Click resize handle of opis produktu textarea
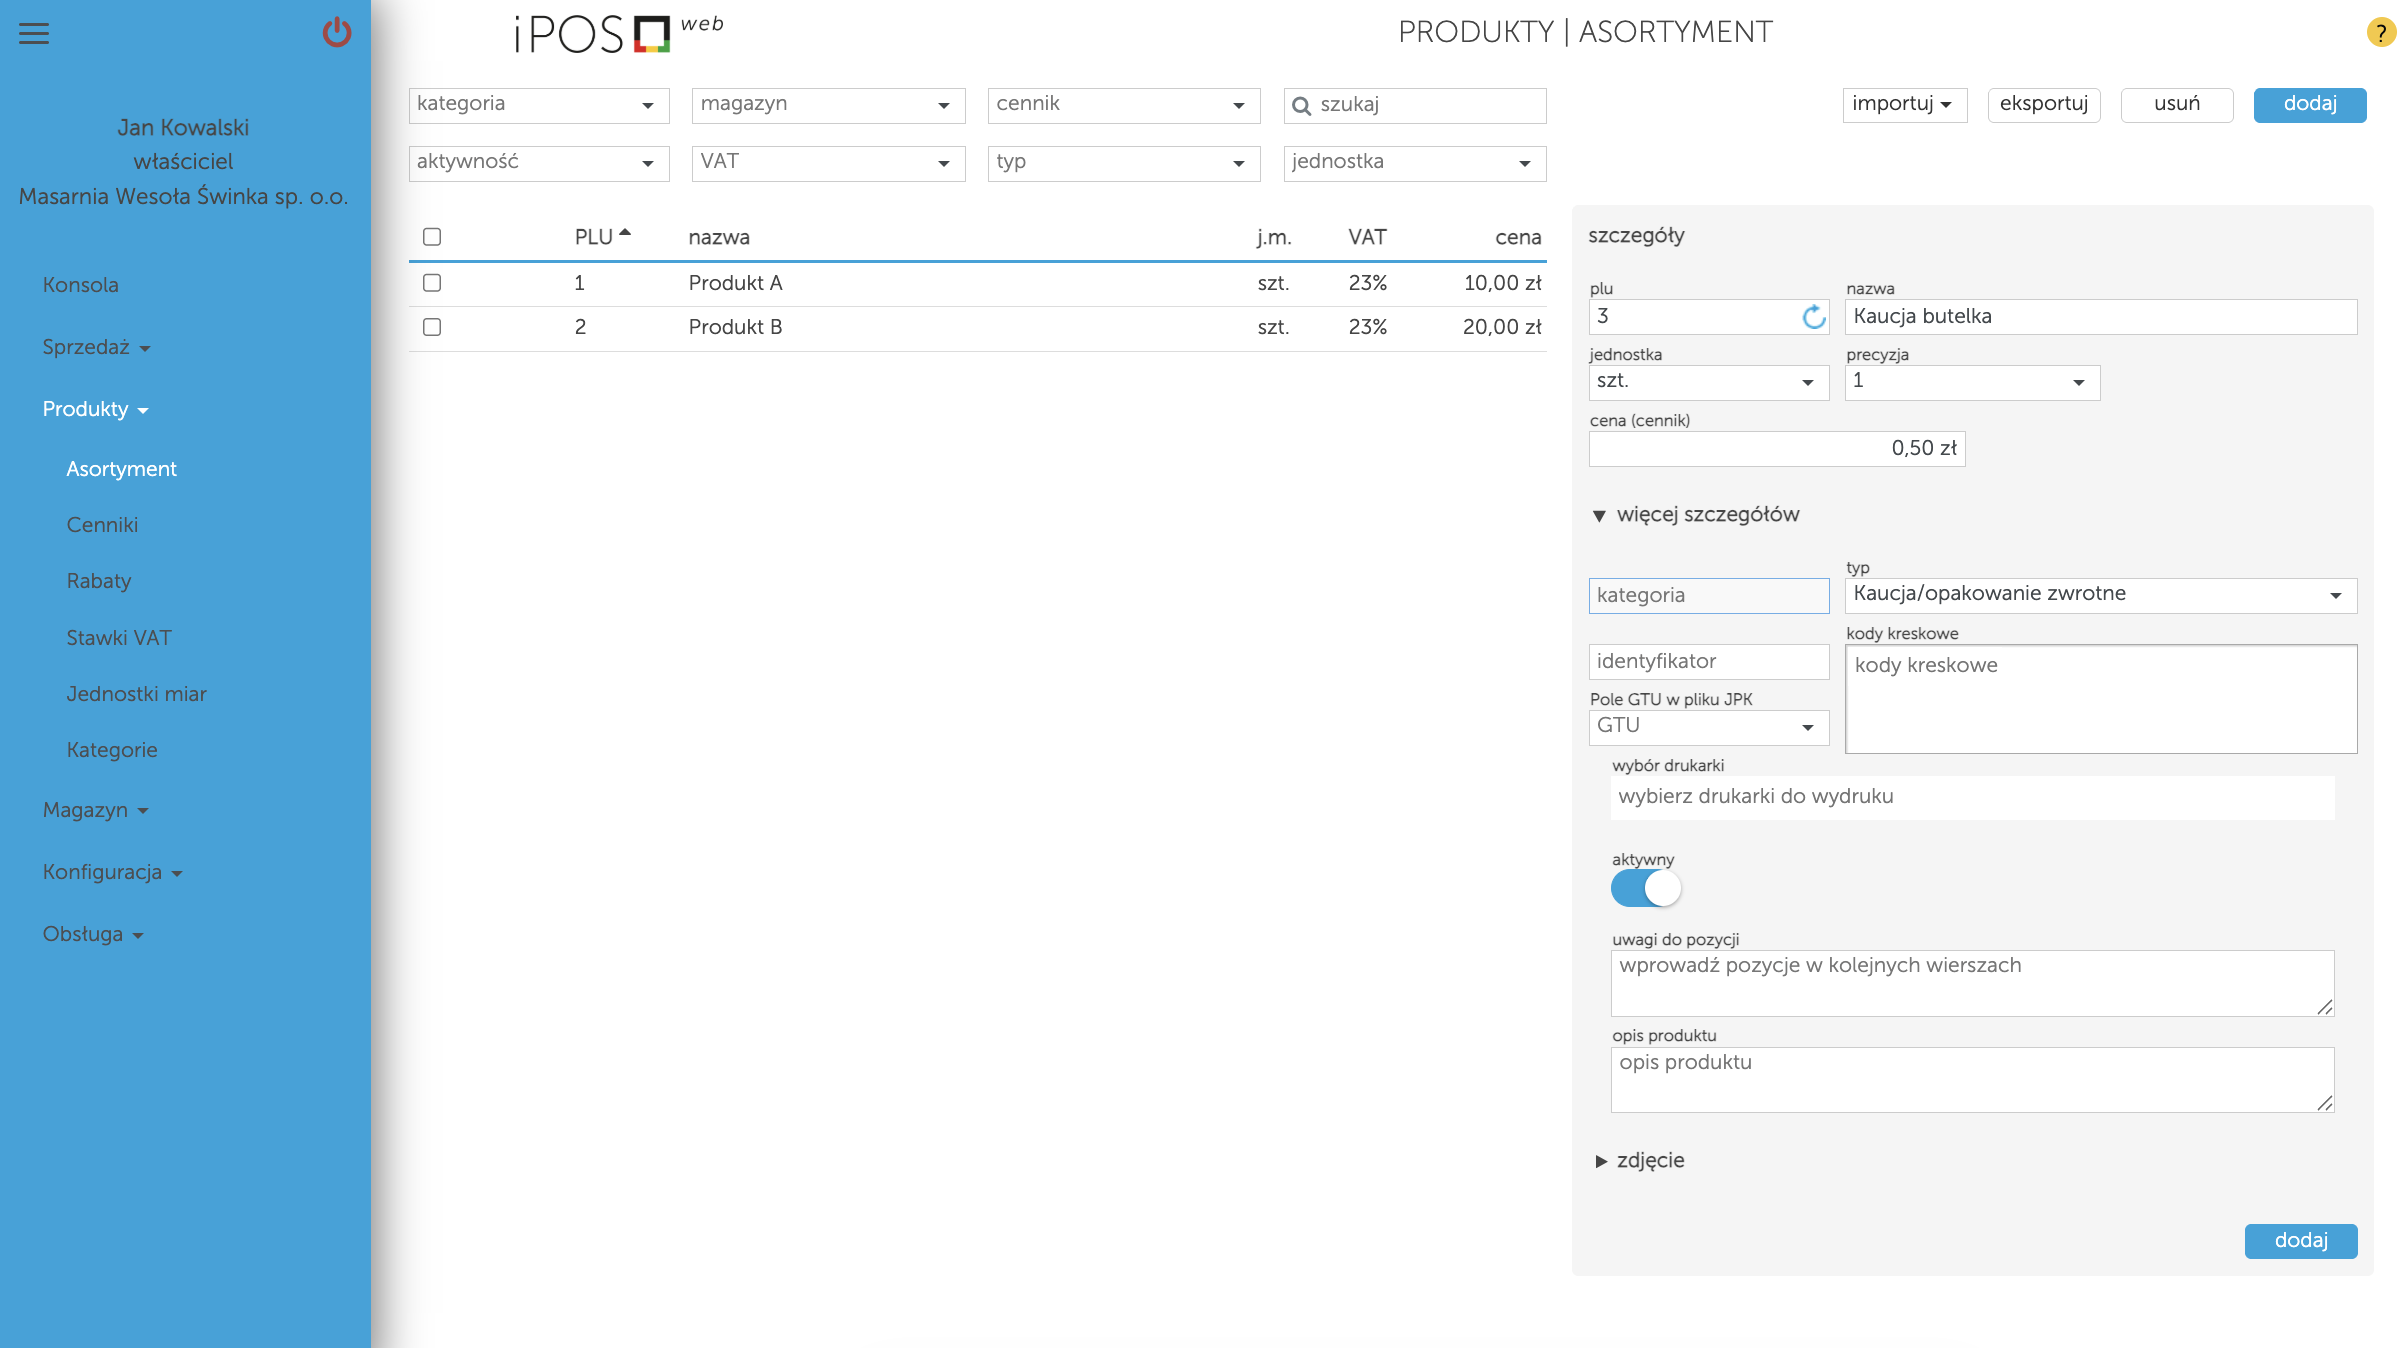Viewport: 2404px width, 1348px height. 2325,1102
